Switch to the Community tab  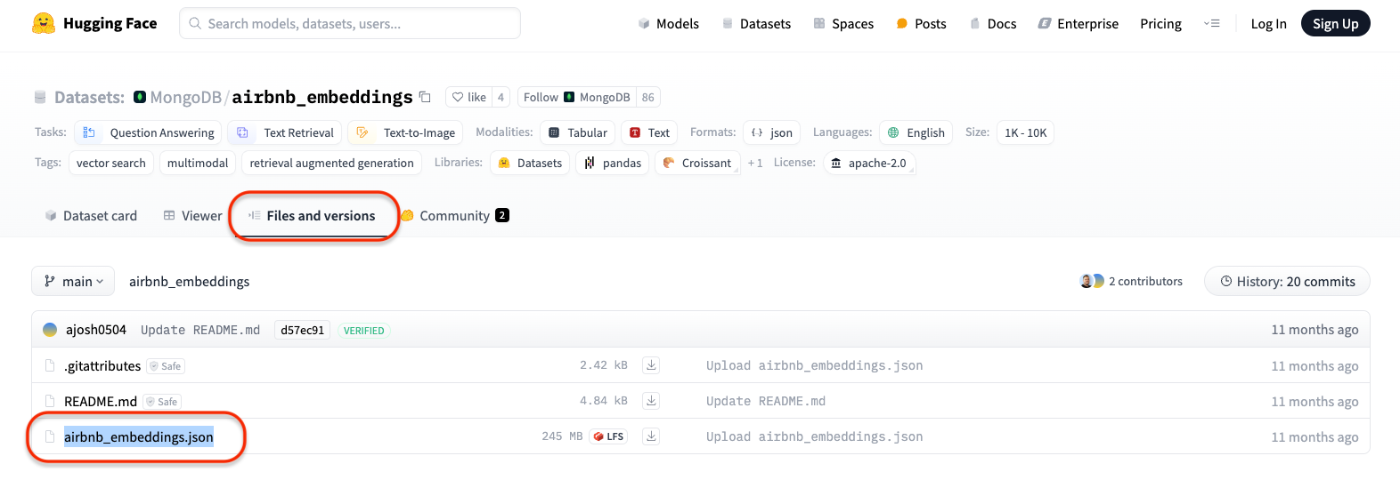click(x=456, y=216)
